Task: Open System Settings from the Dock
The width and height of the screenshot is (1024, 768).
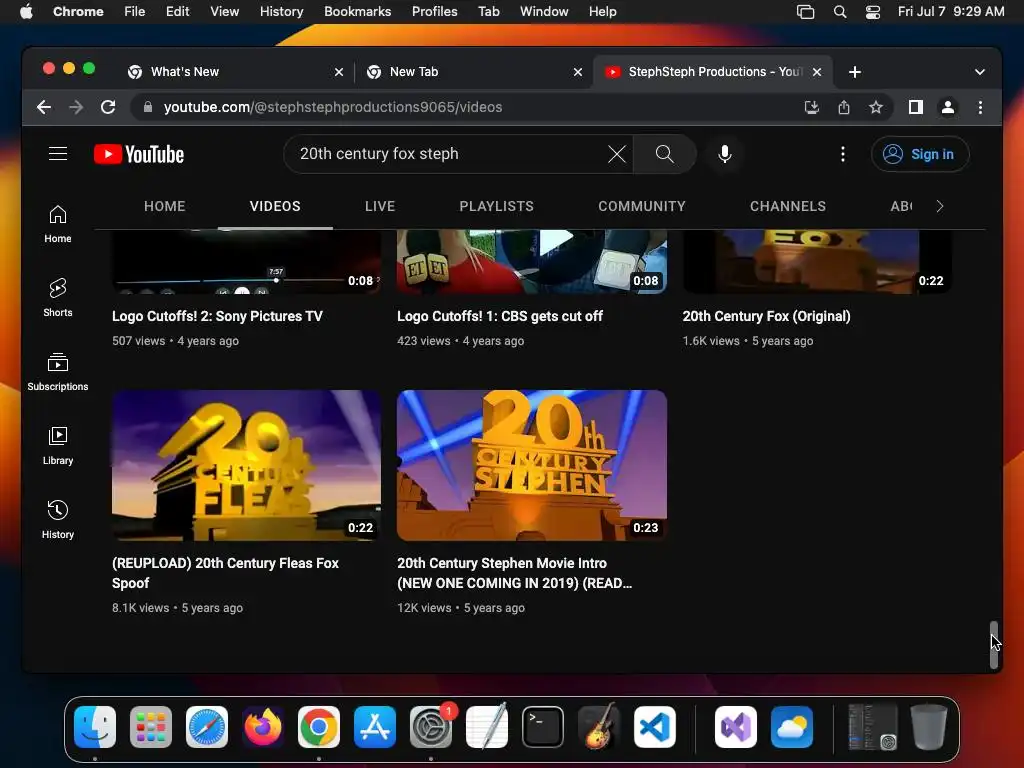Action: point(431,727)
